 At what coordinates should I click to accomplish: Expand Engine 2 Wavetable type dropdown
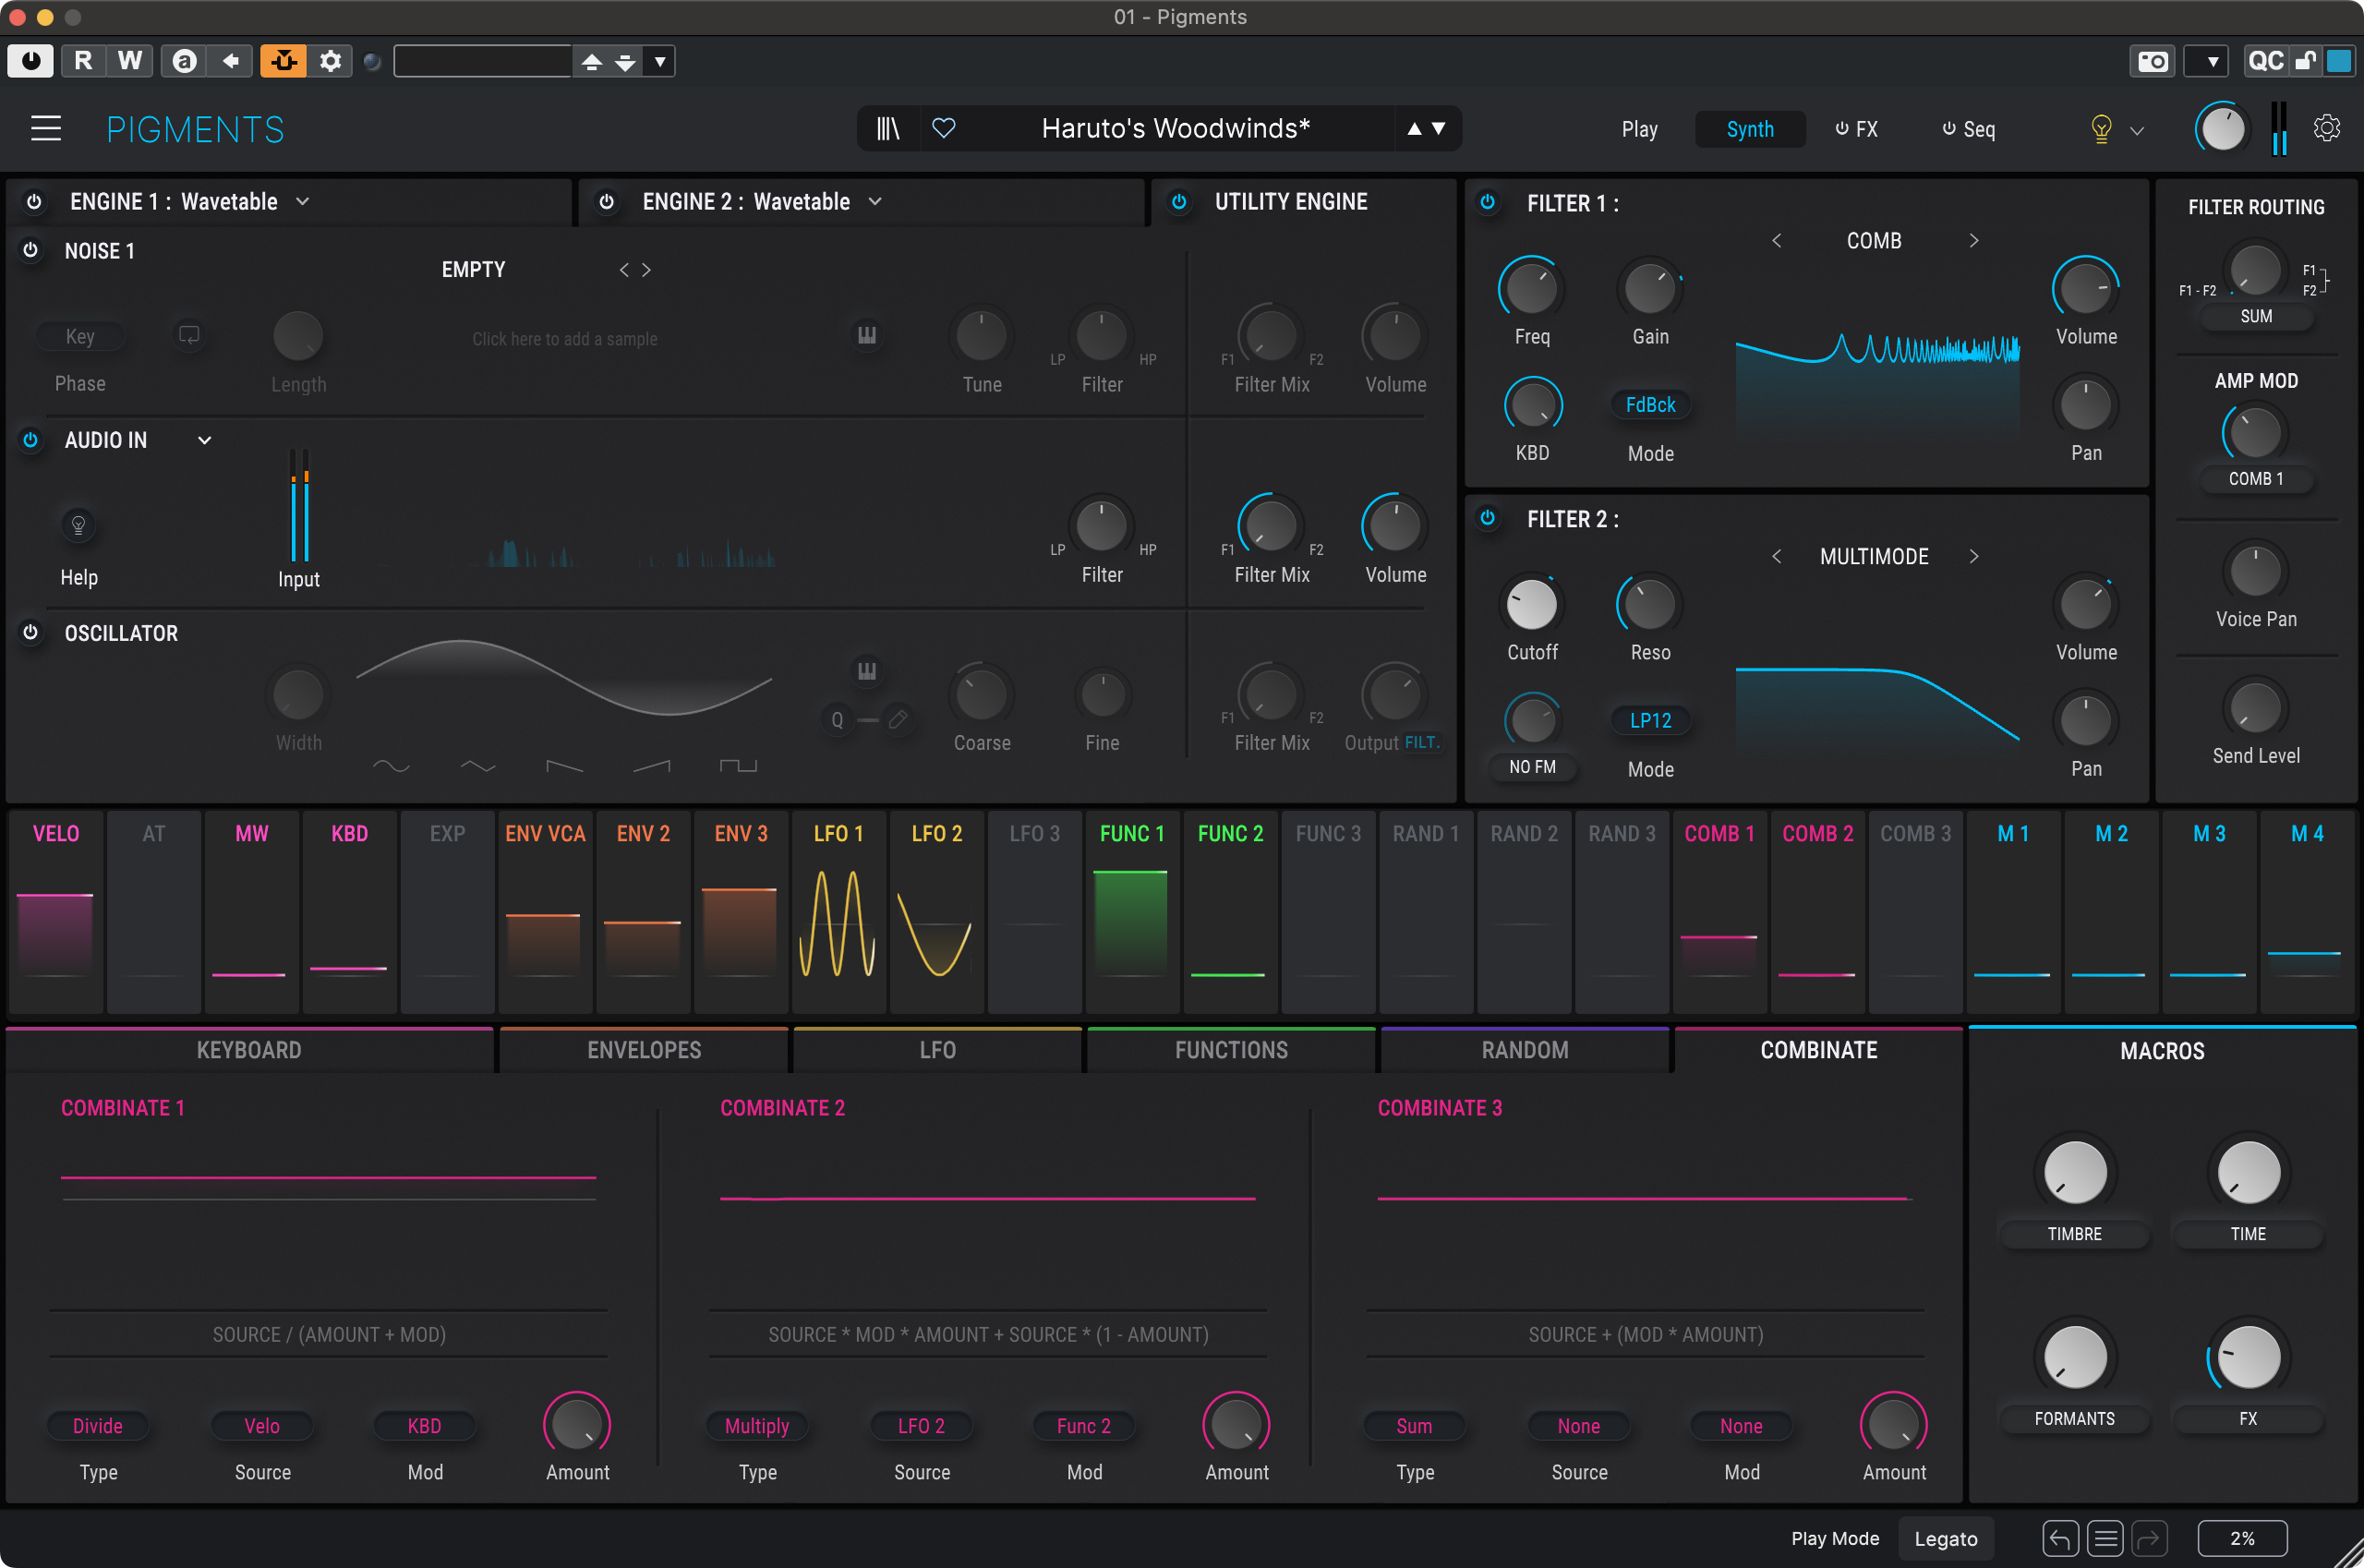(875, 201)
